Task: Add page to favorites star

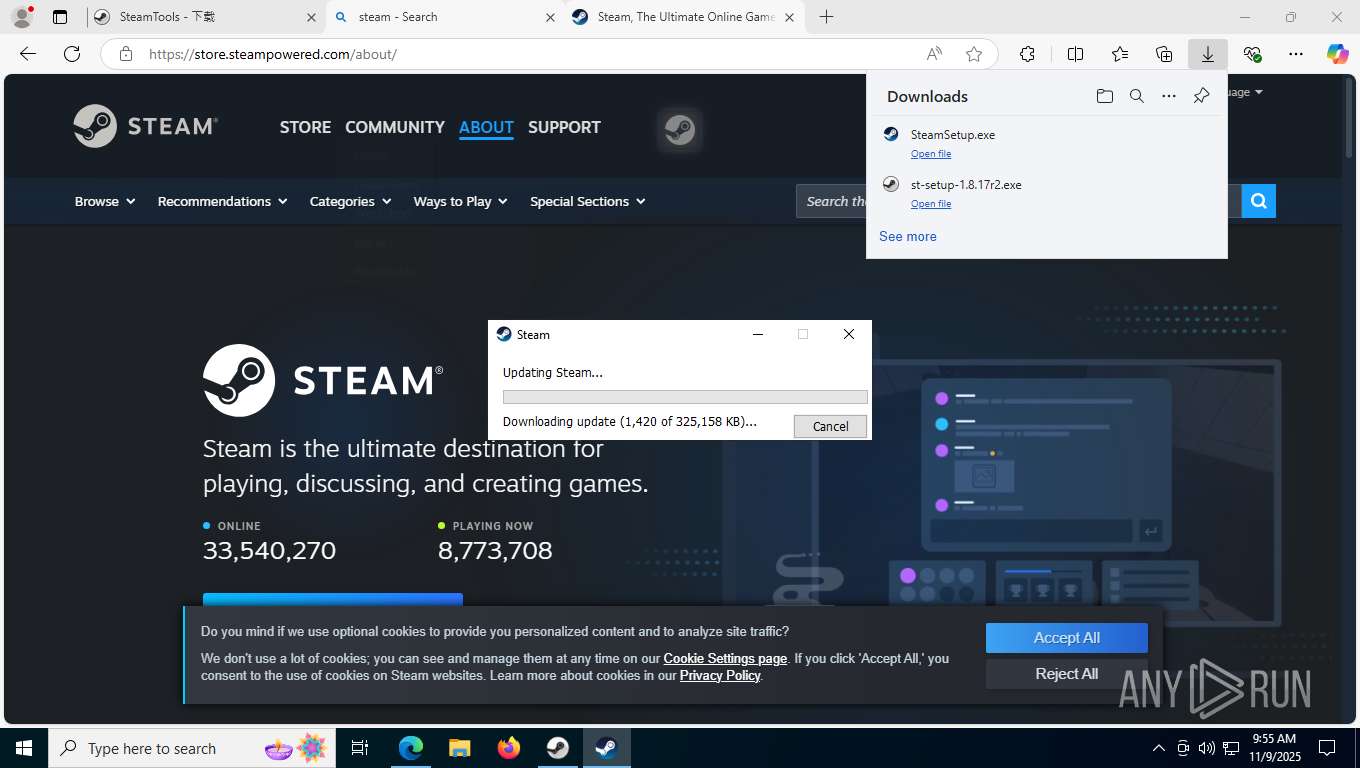Action: (x=974, y=54)
